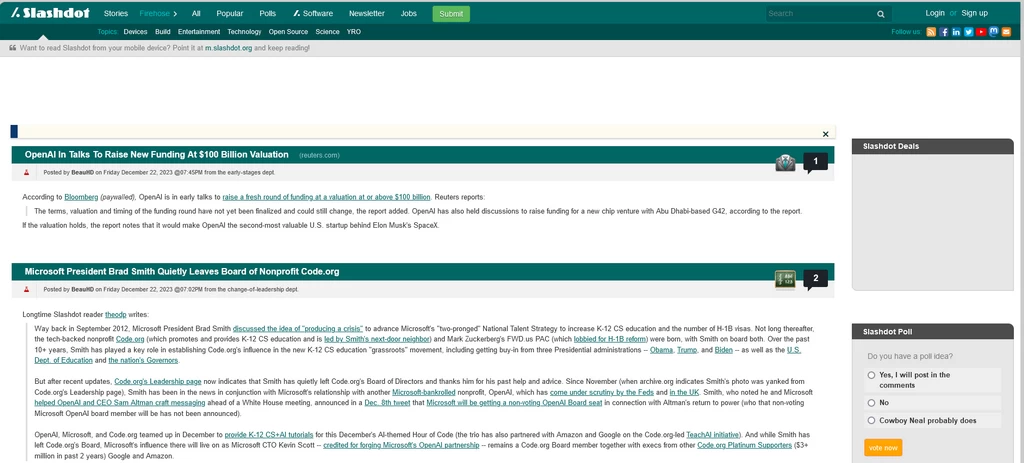The height and width of the screenshot is (463, 1024).
Task: Open 'led by Smith's next-door neighbor' link
Action: pyautogui.click(x=377, y=339)
